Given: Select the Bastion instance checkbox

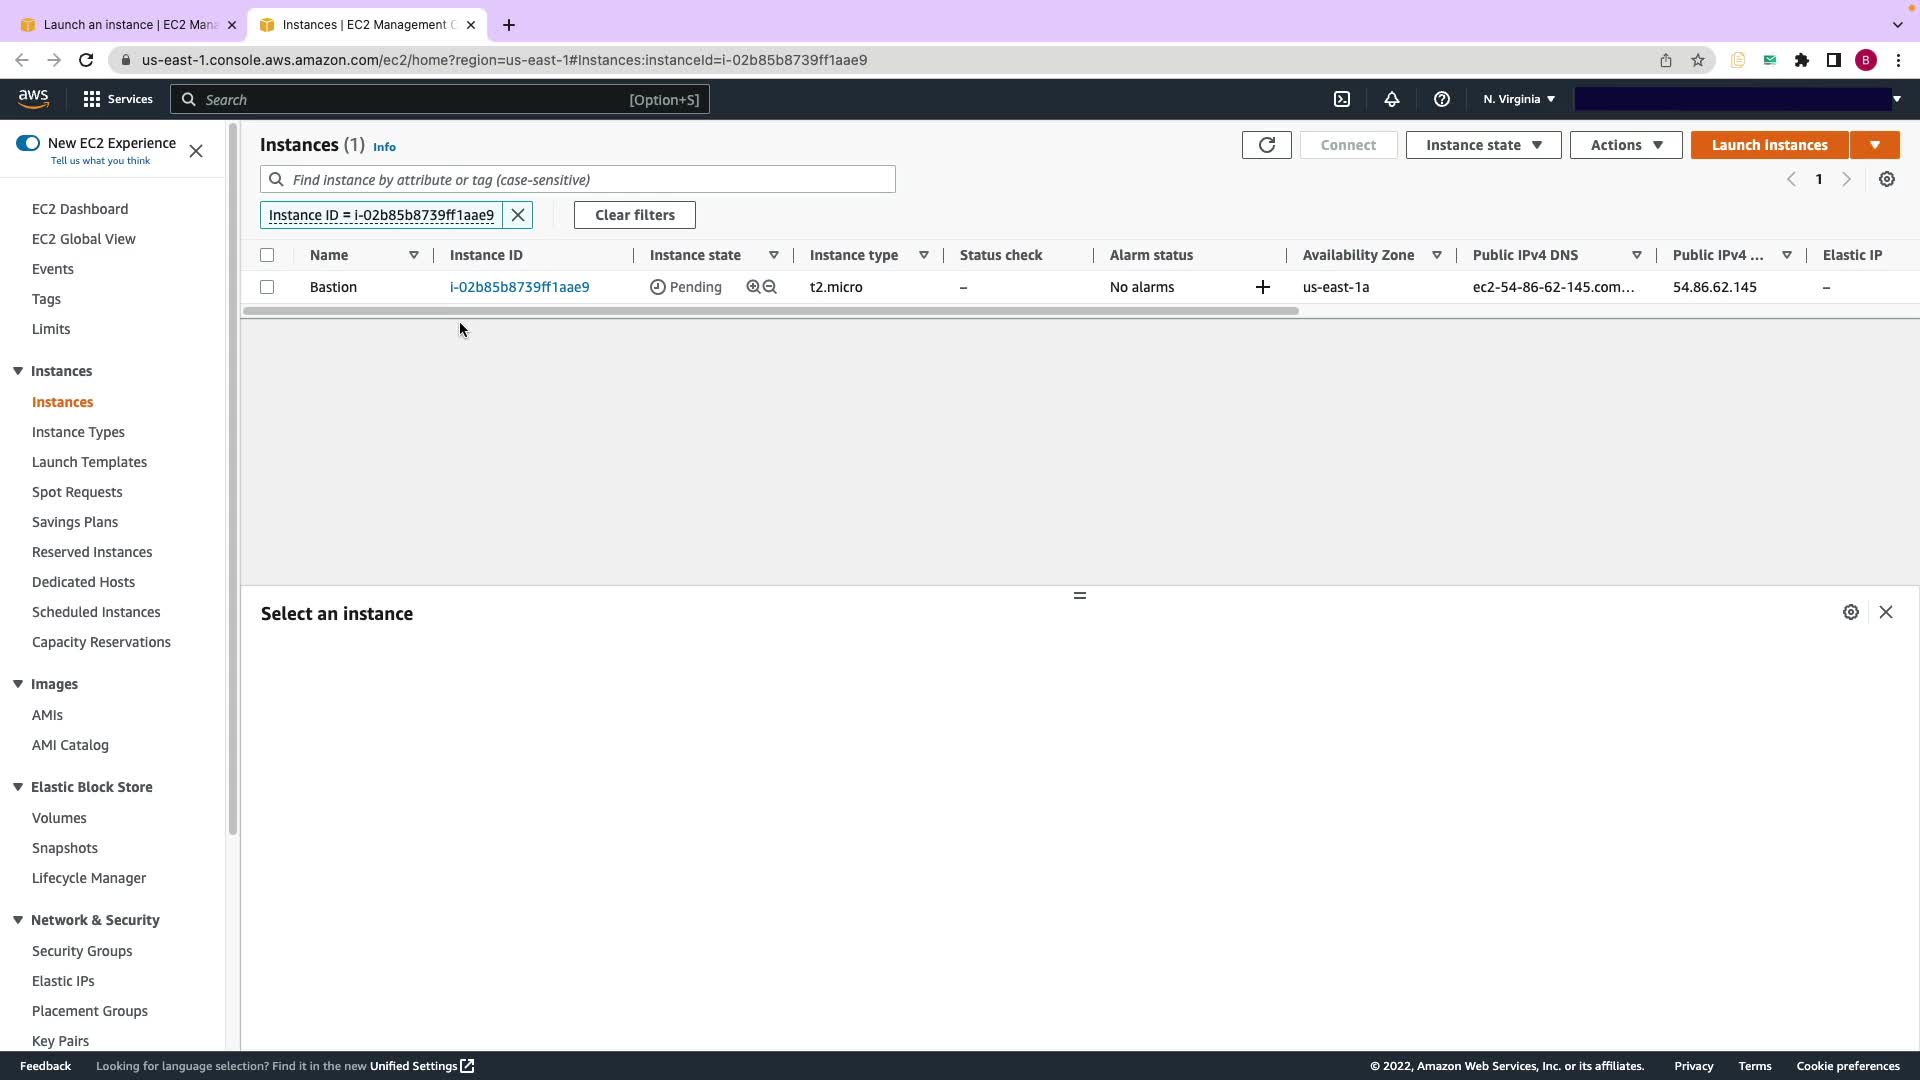Looking at the screenshot, I should click(x=267, y=287).
